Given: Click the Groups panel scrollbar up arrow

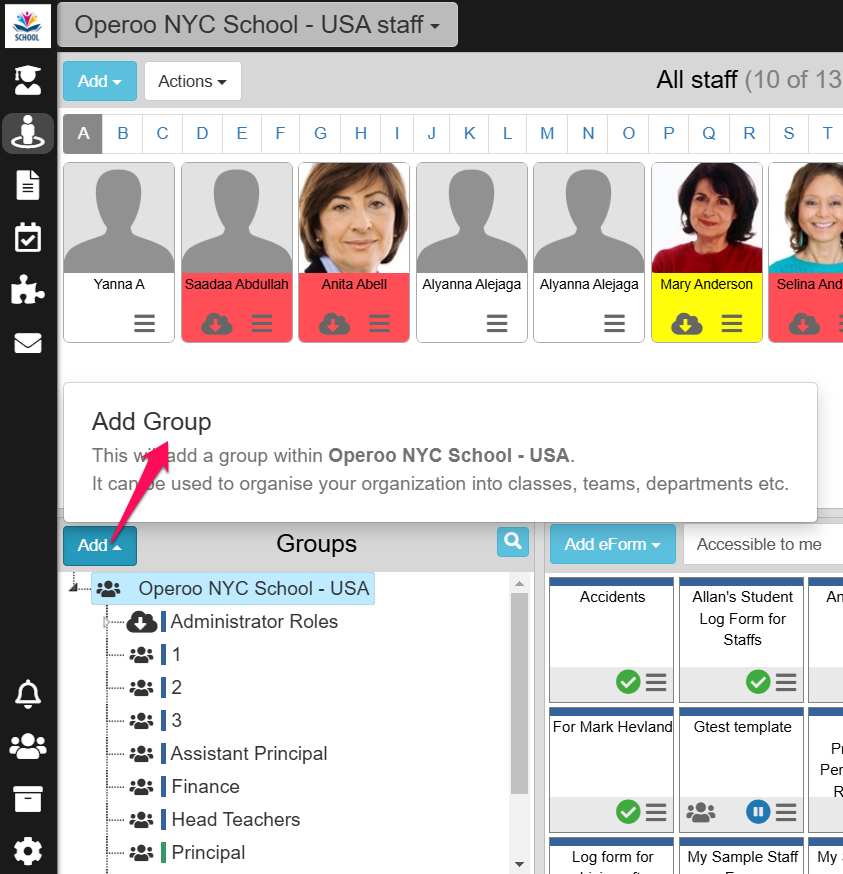Looking at the screenshot, I should (520, 584).
